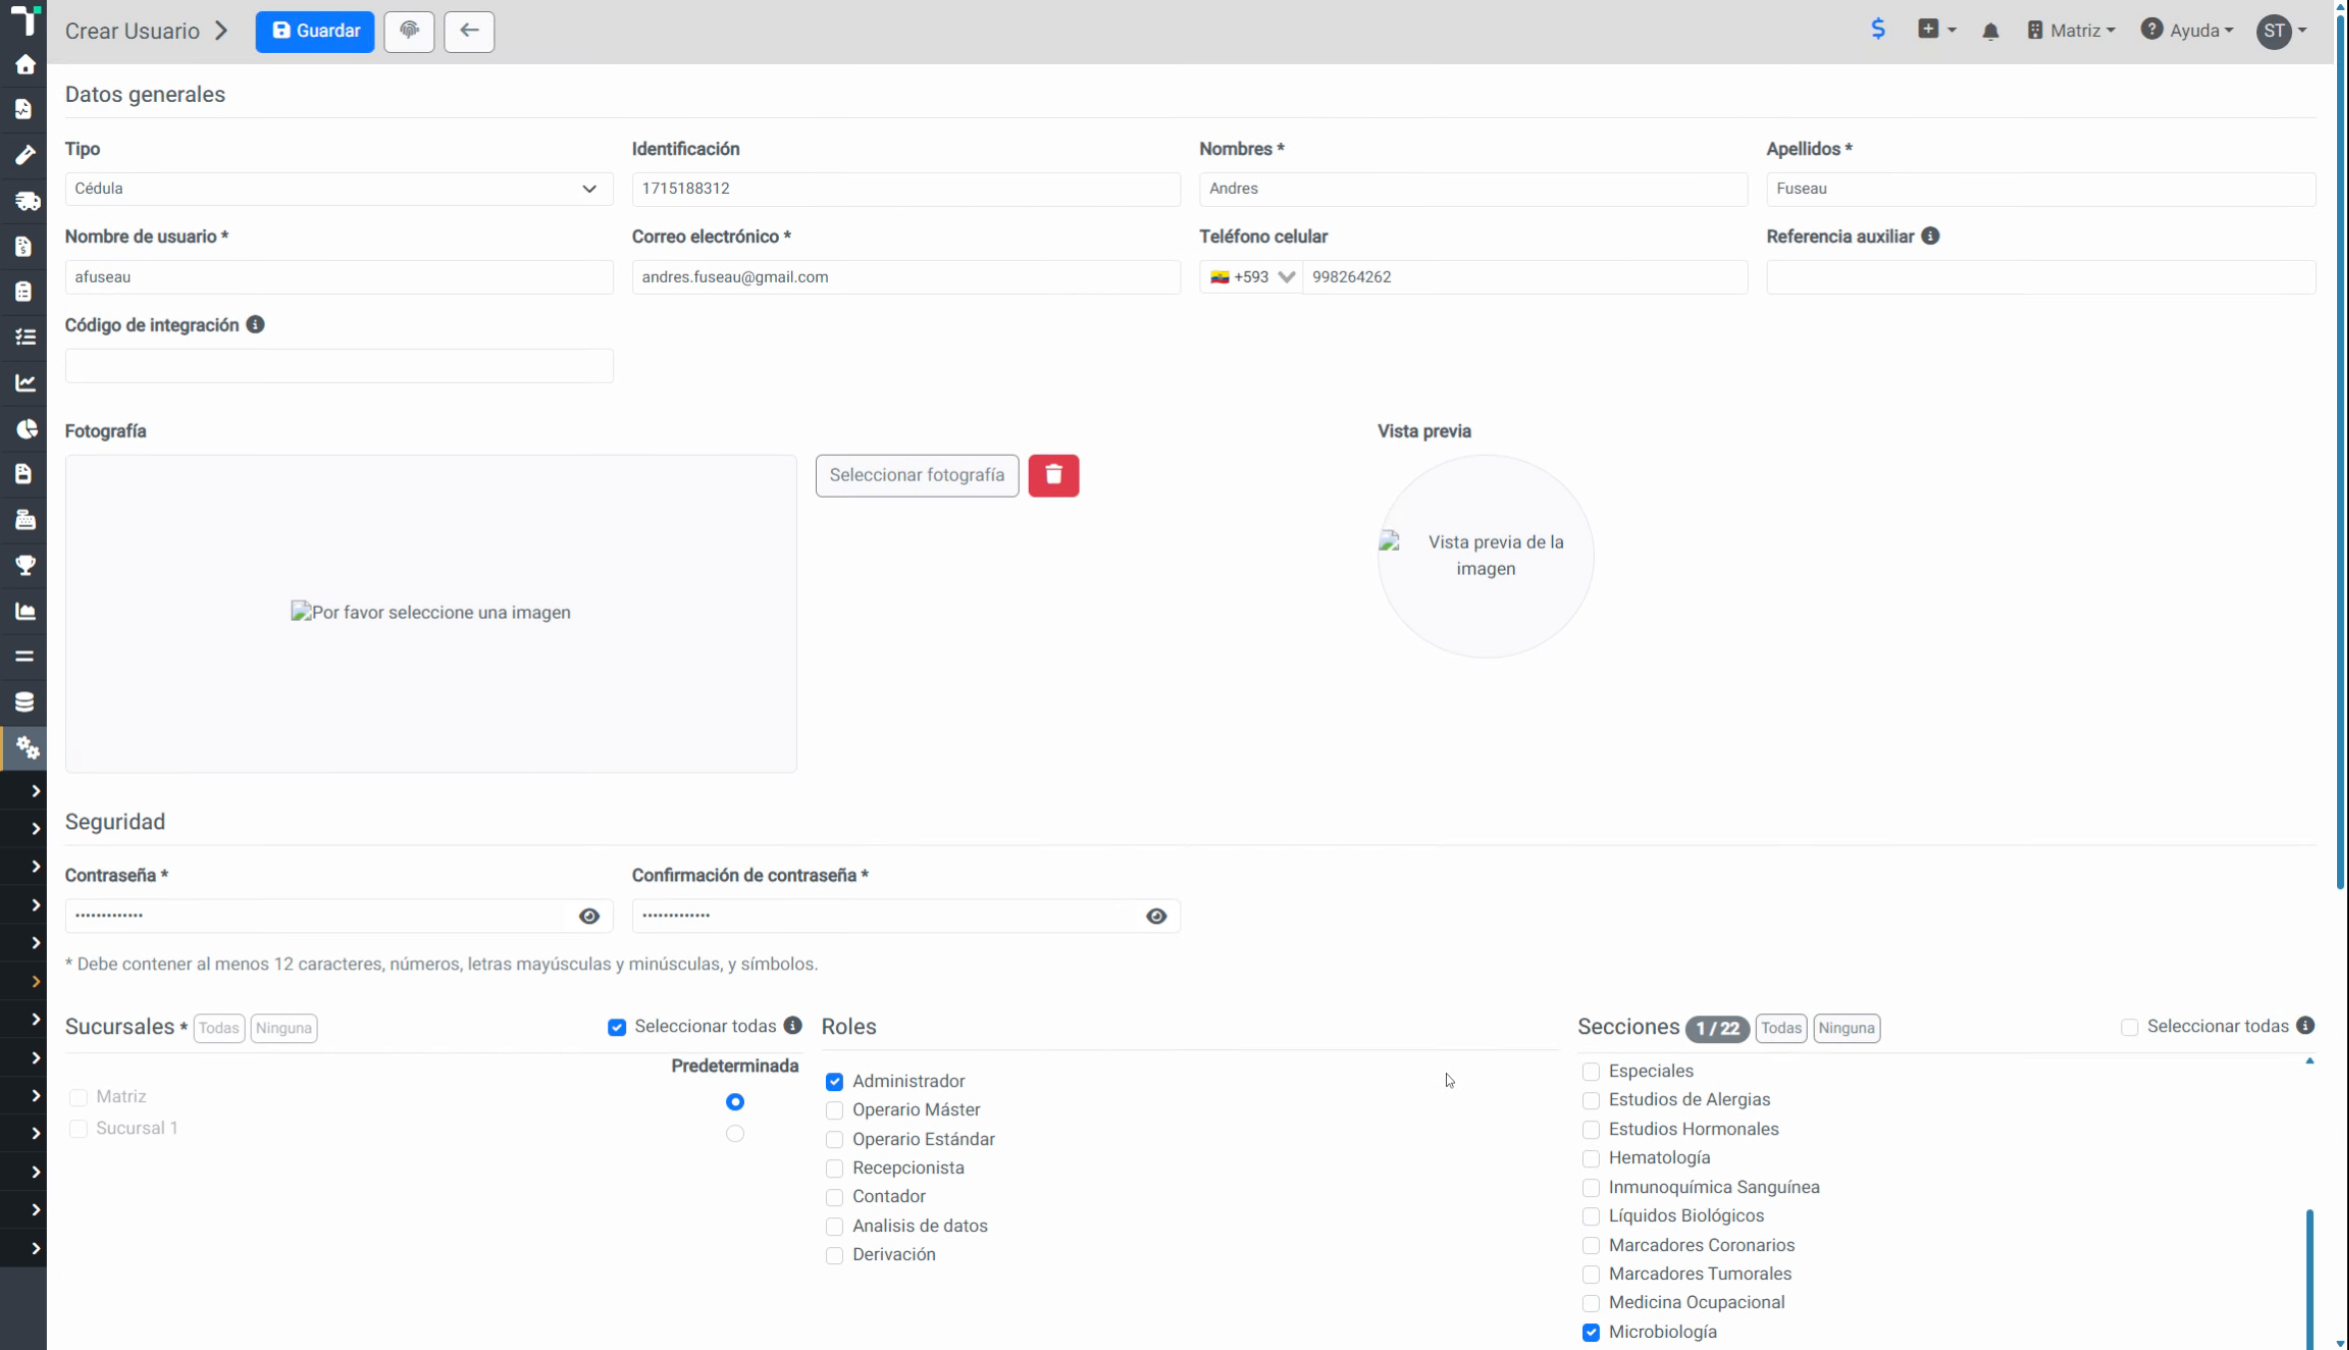Delete photo with red trash button
The height and width of the screenshot is (1350, 2349).
(1053, 475)
